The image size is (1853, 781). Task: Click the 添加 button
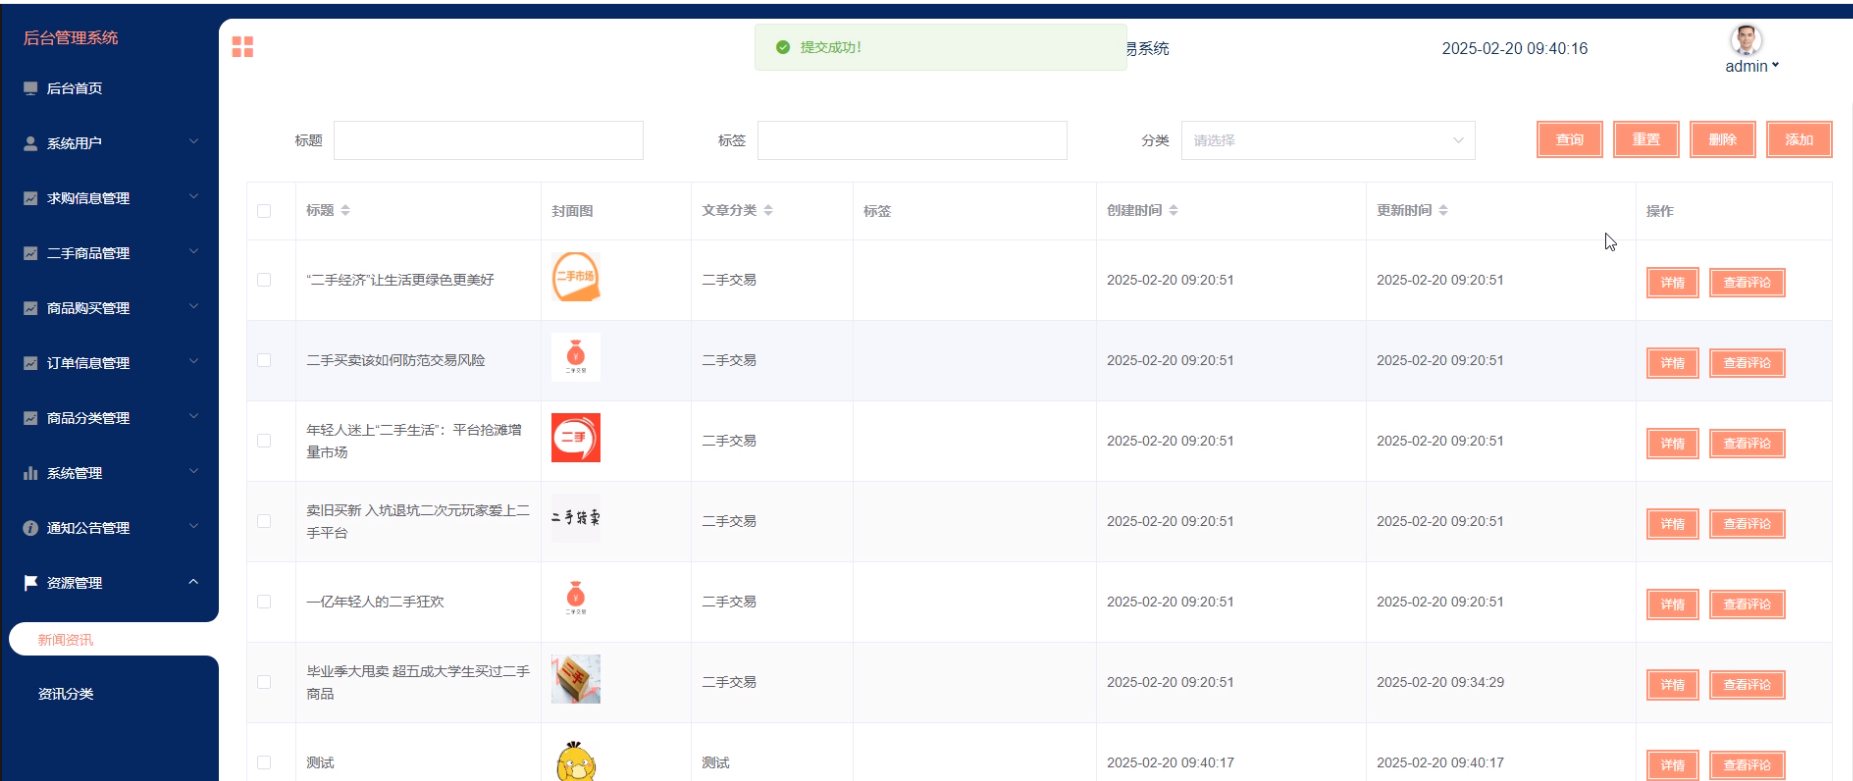tap(1799, 140)
